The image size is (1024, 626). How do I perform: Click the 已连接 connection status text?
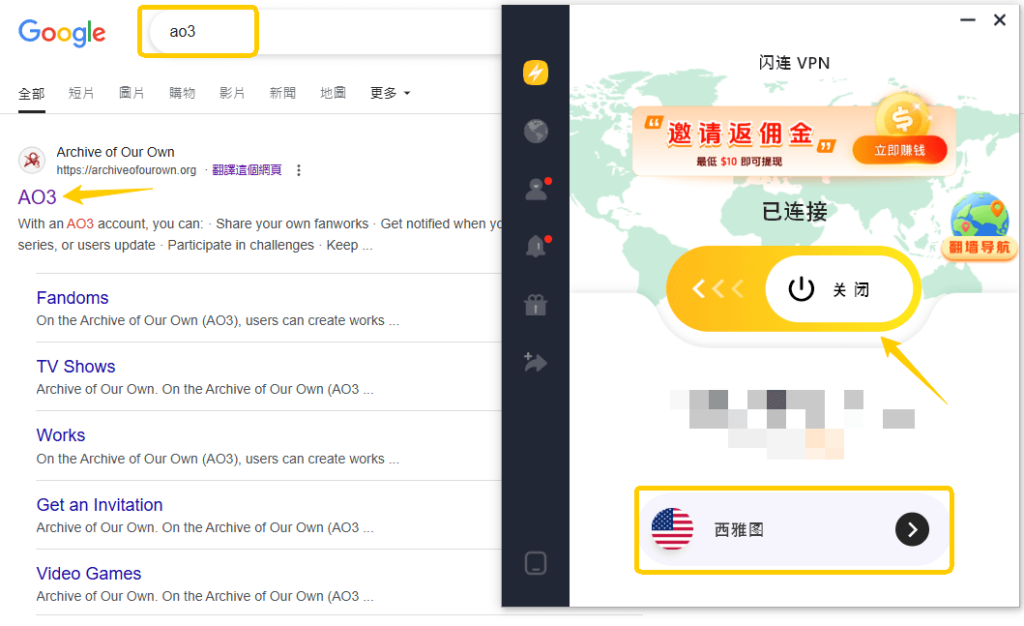795,211
